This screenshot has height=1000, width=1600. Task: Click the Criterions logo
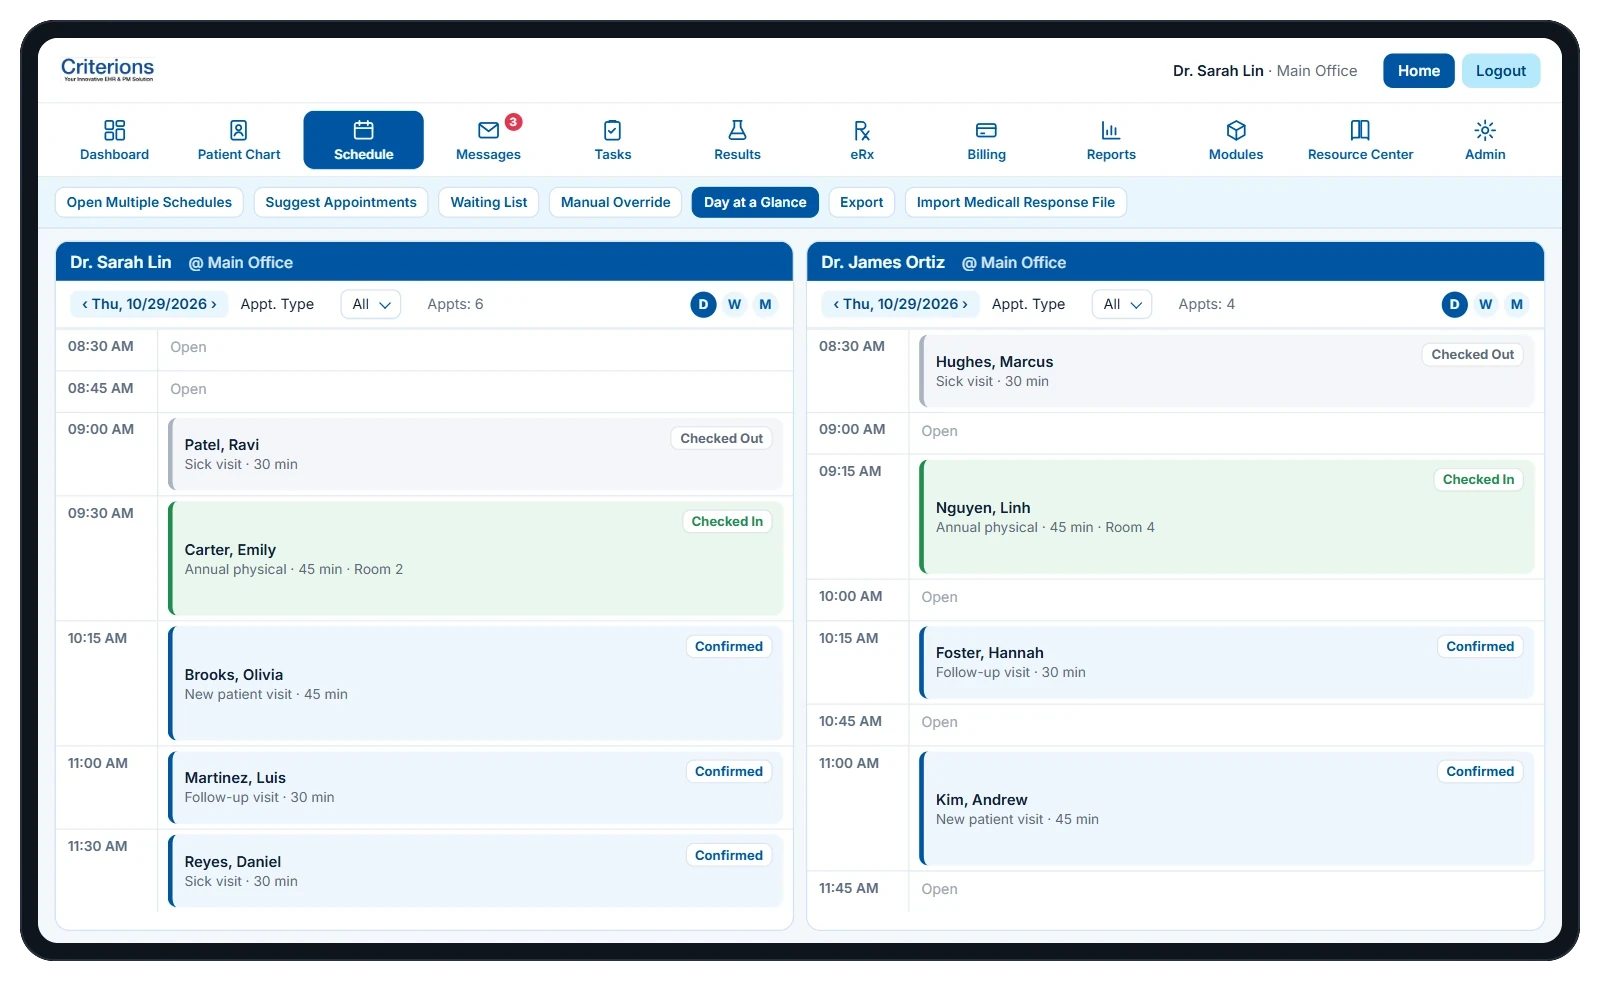tap(107, 69)
